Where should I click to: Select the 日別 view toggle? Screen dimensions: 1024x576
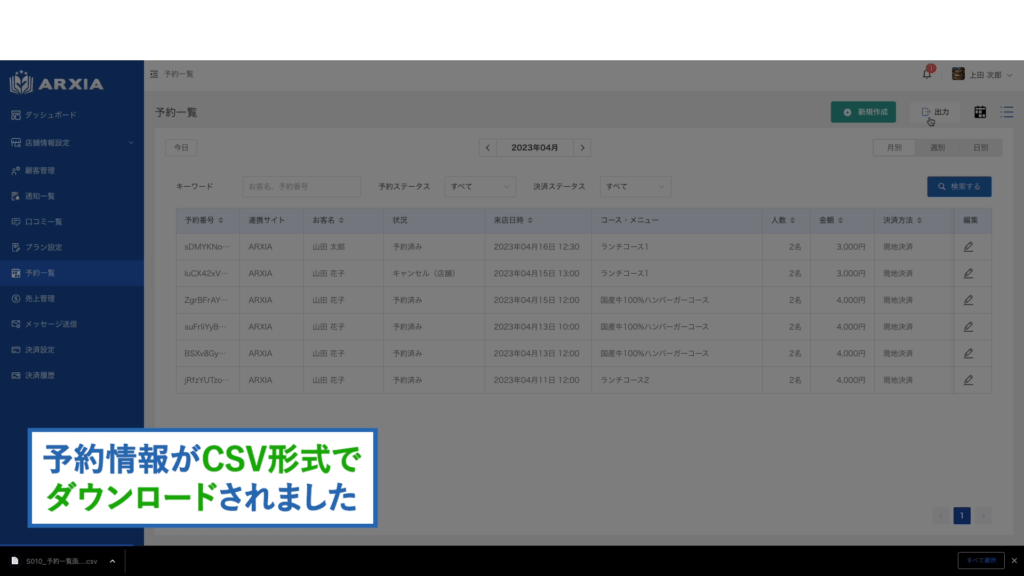tap(980, 148)
